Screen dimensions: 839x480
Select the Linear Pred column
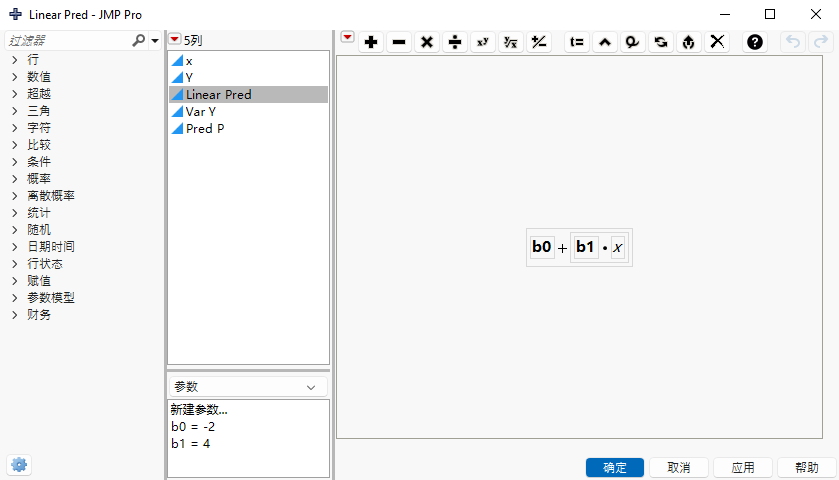248,94
